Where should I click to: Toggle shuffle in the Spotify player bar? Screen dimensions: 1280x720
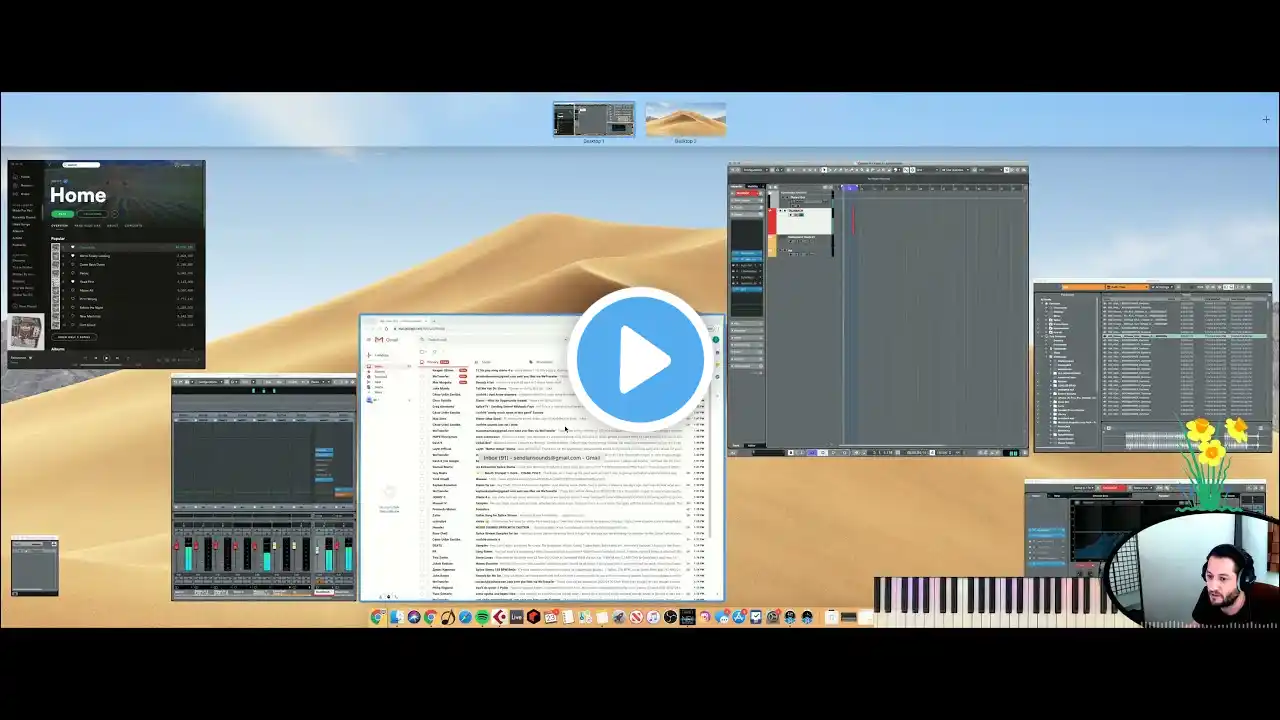tap(88, 357)
